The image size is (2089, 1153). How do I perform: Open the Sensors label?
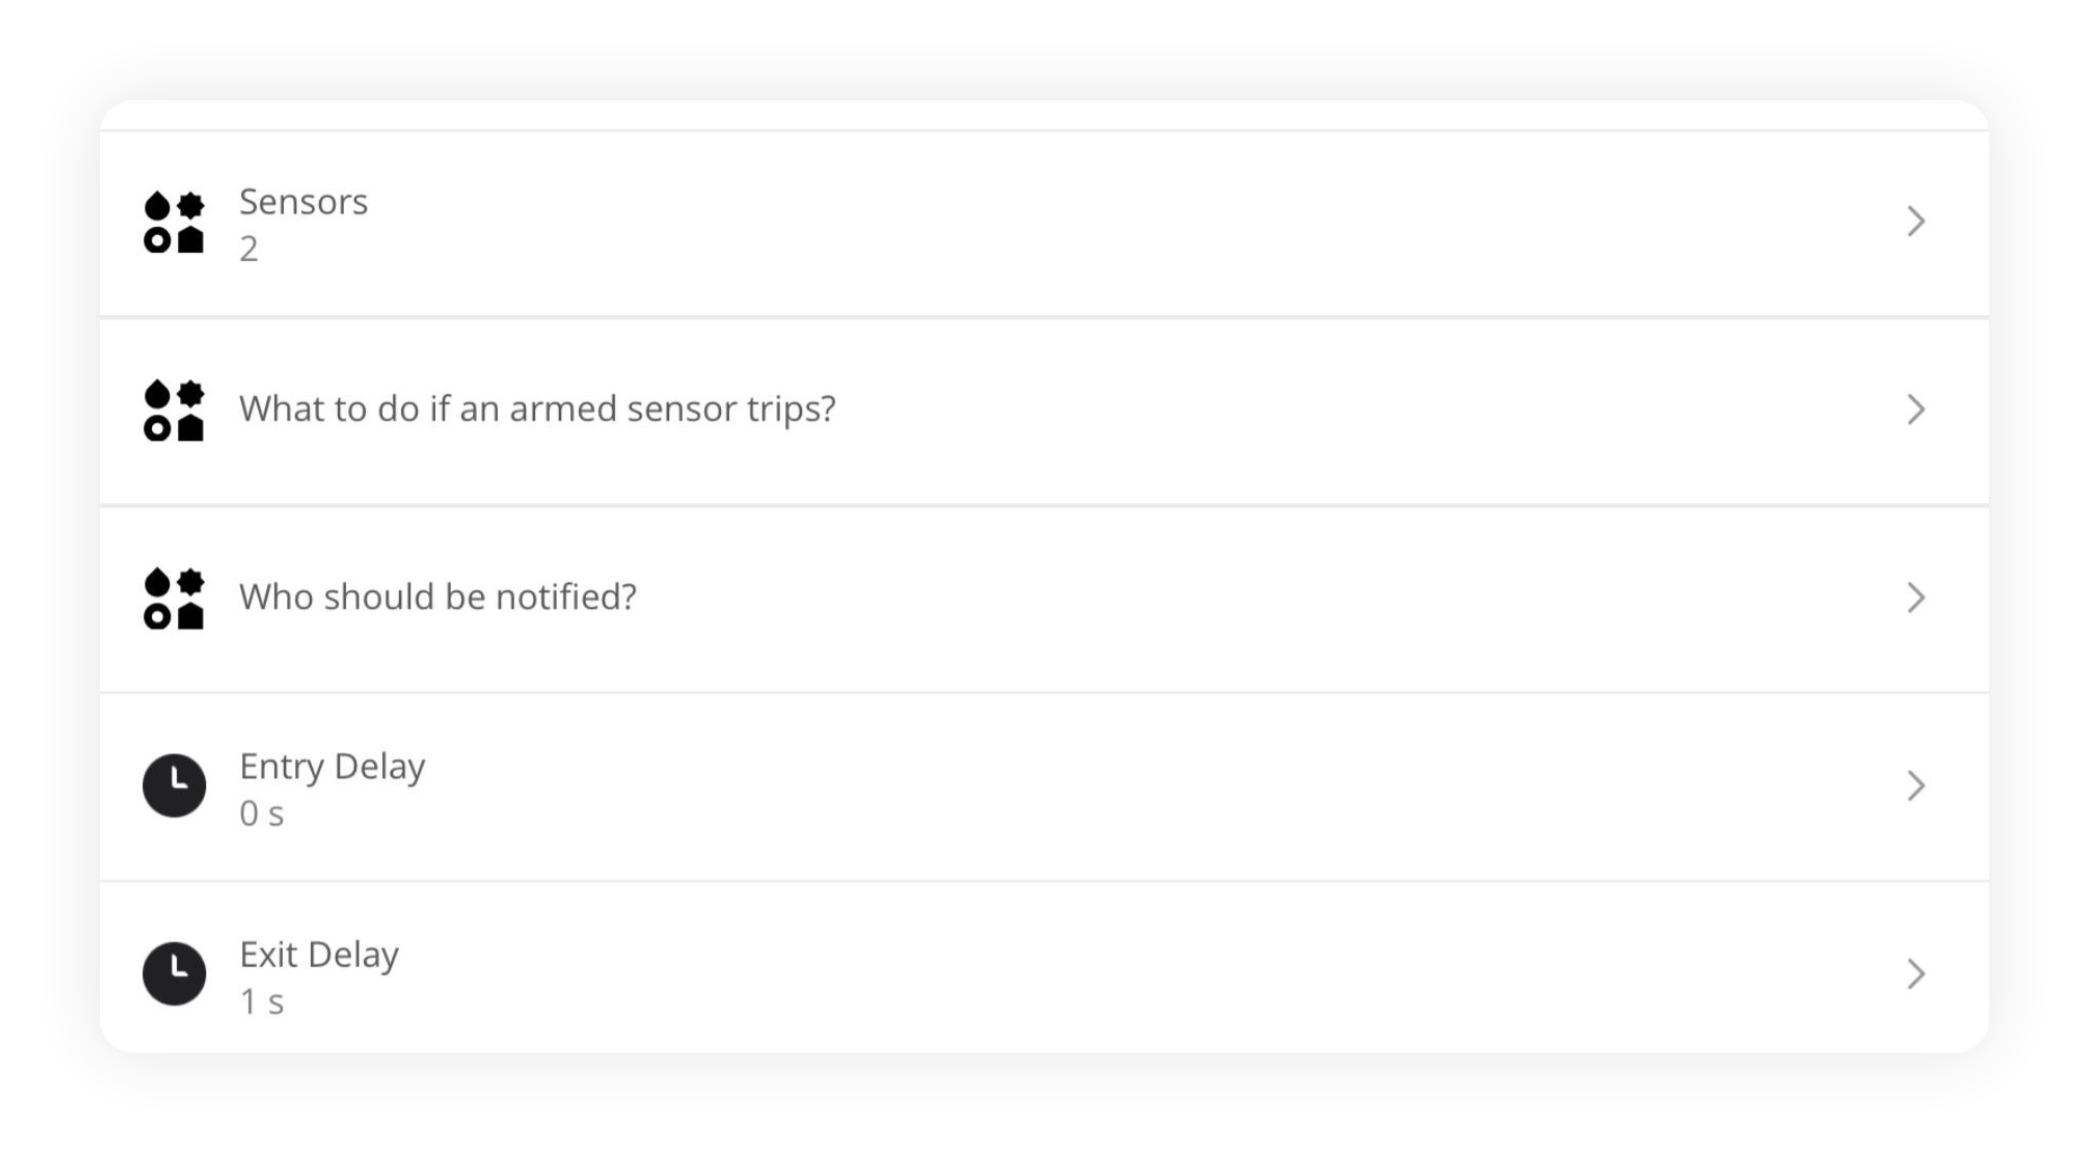pyautogui.click(x=303, y=202)
